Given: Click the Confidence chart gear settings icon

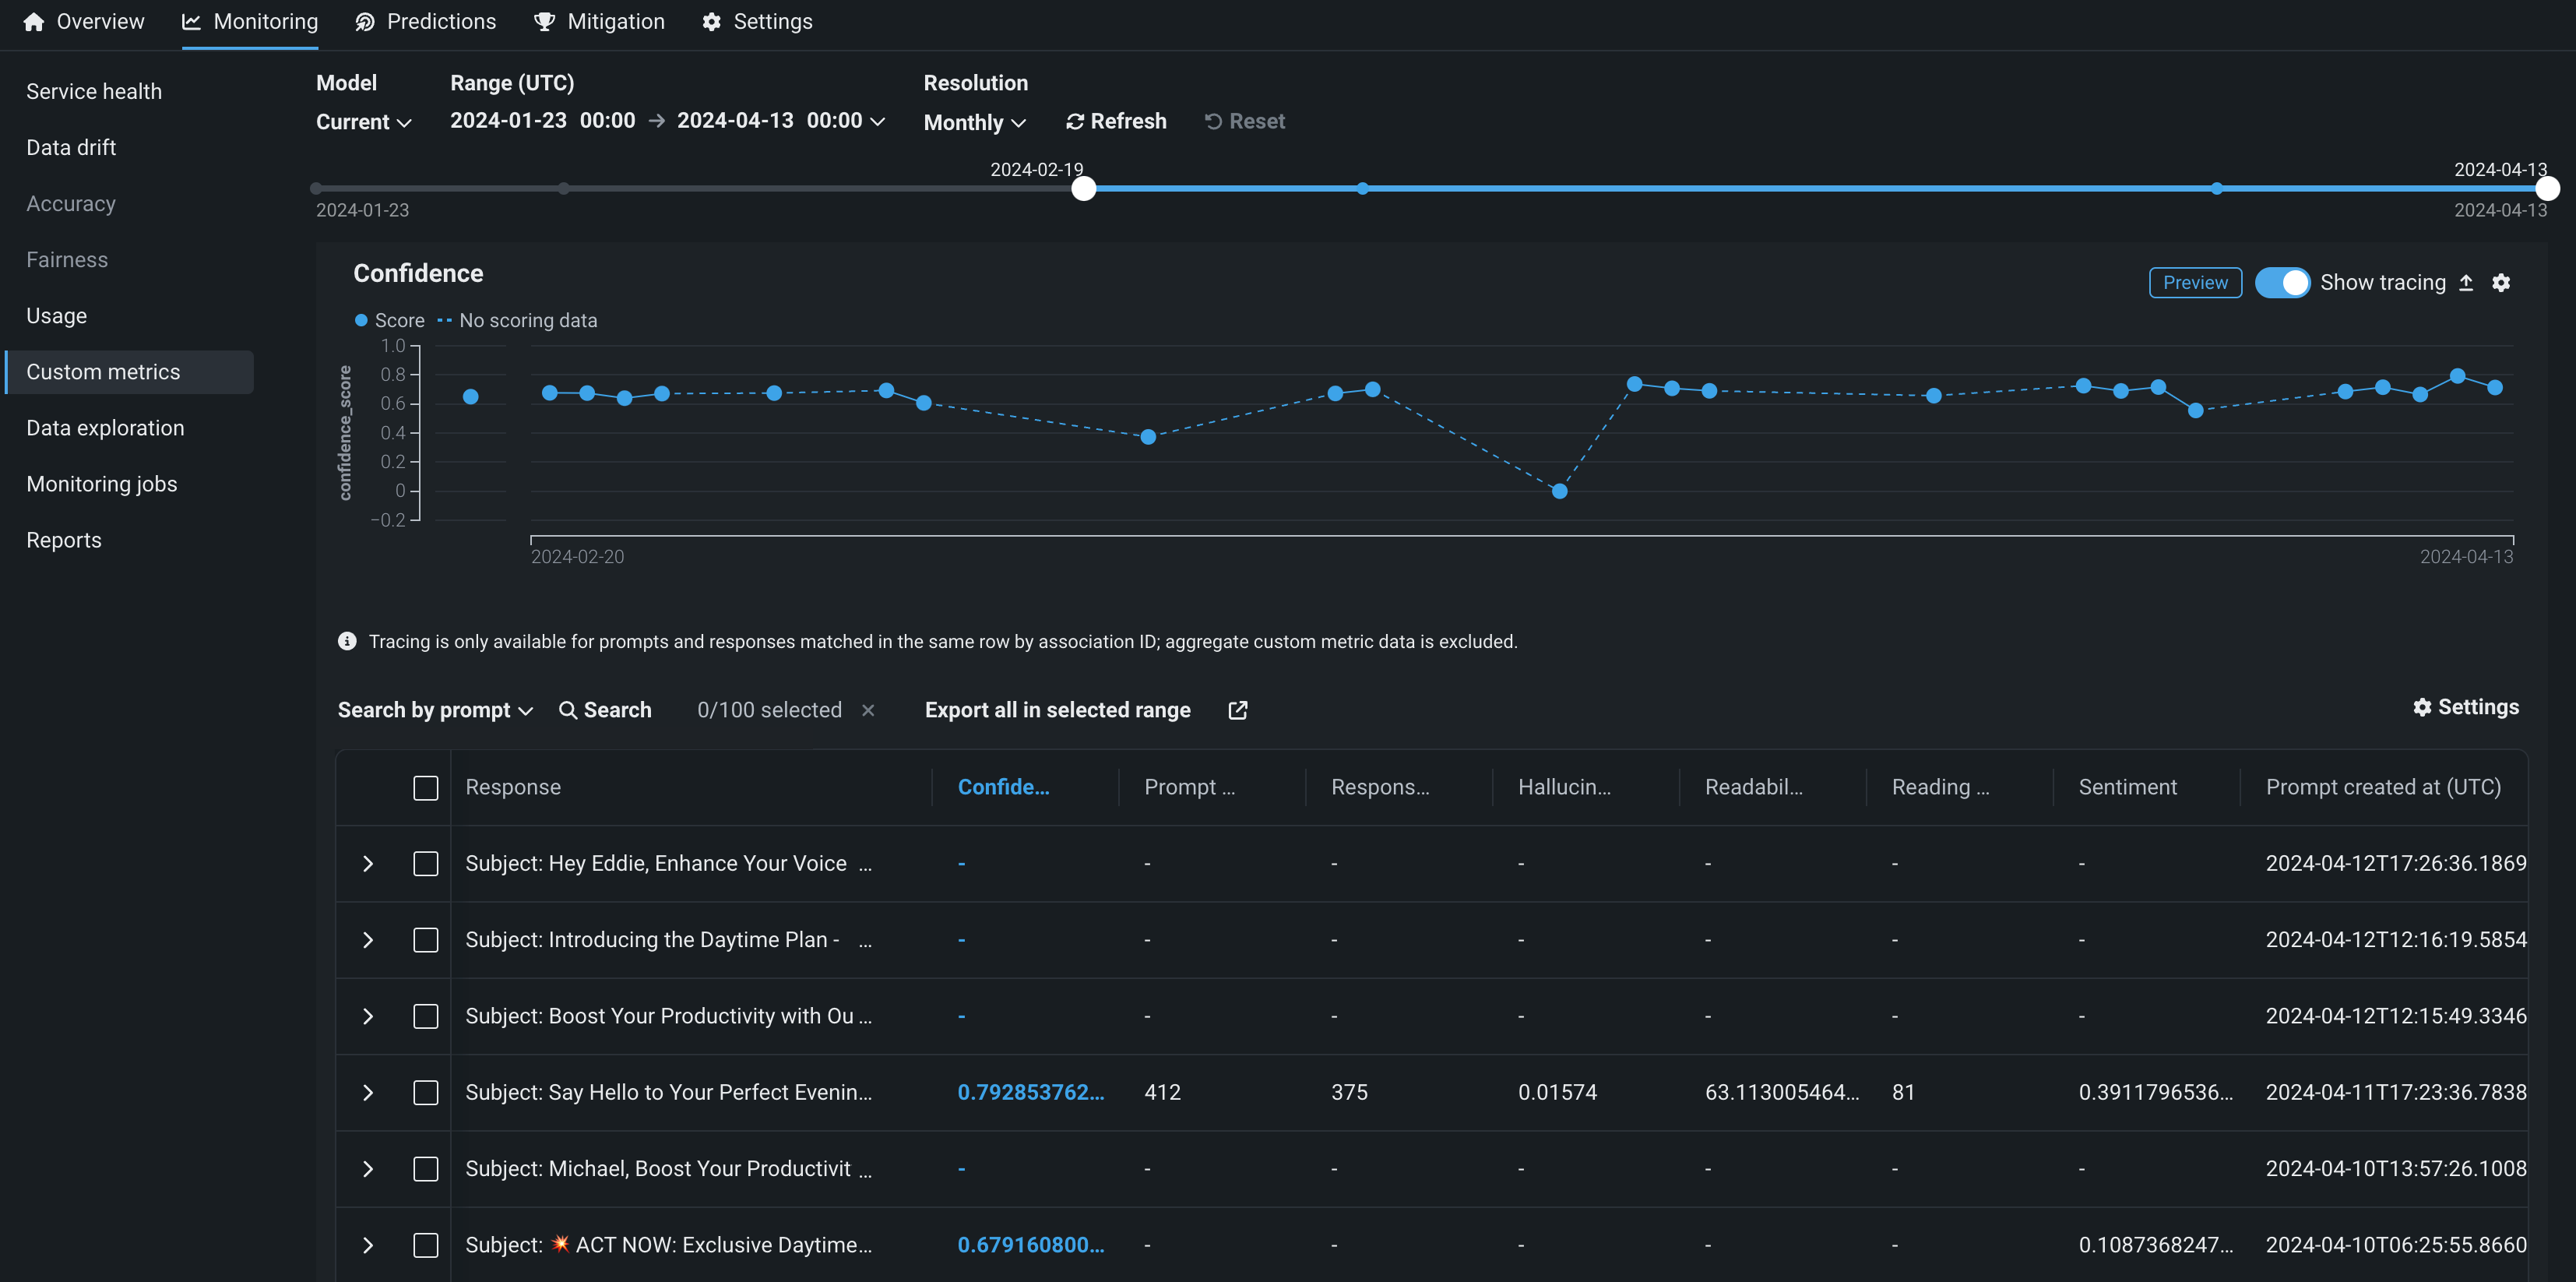Looking at the screenshot, I should coord(2500,283).
